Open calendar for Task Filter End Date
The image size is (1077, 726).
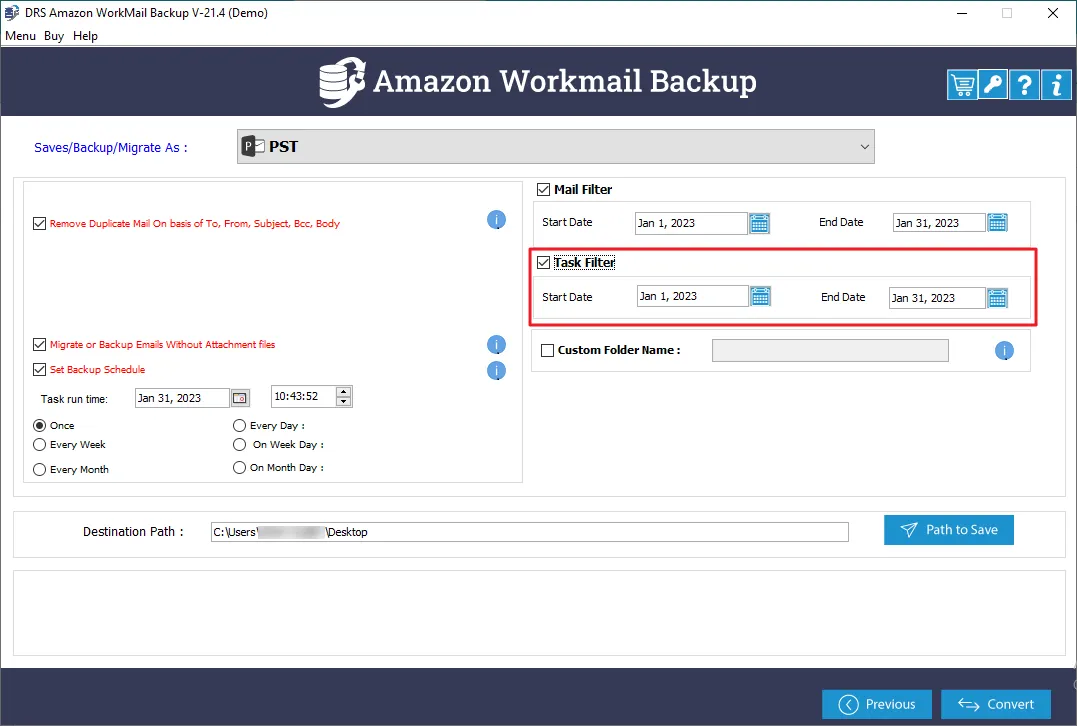click(x=997, y=298)
